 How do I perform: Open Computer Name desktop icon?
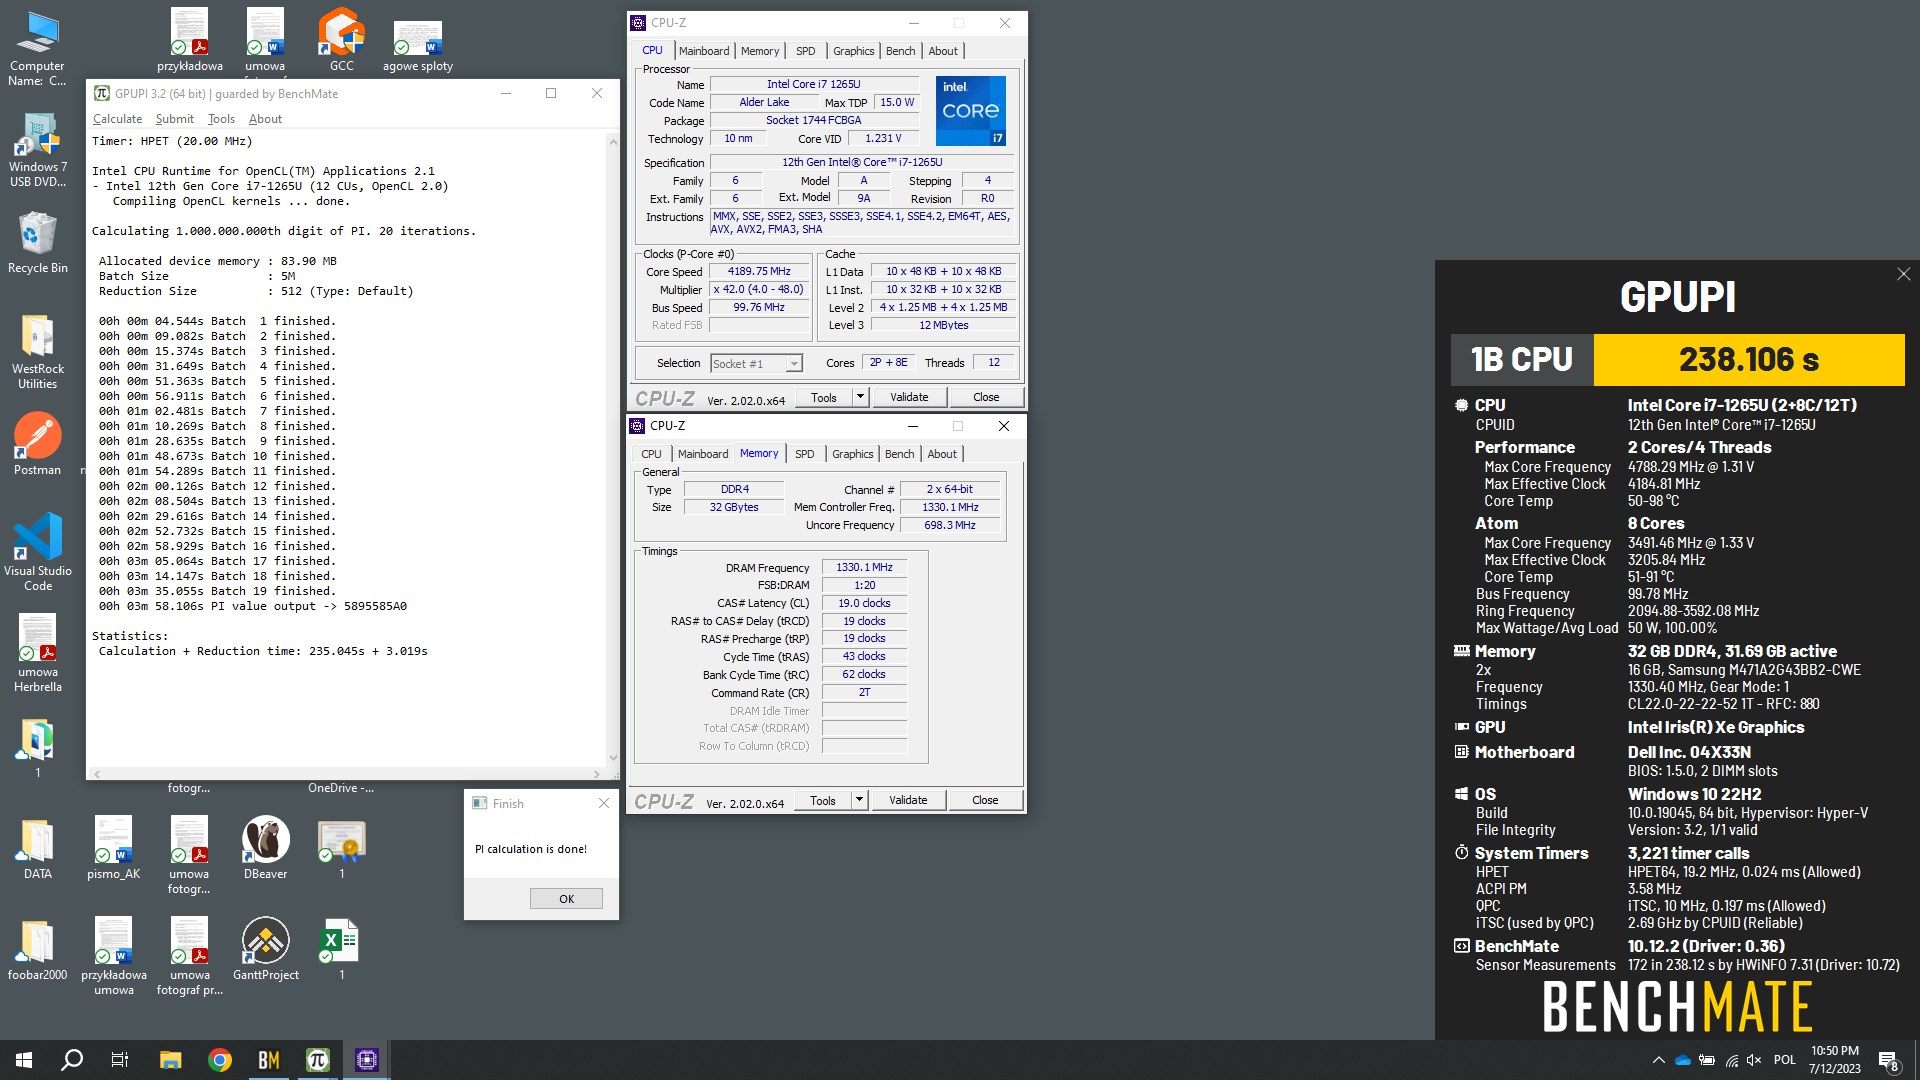37,47
